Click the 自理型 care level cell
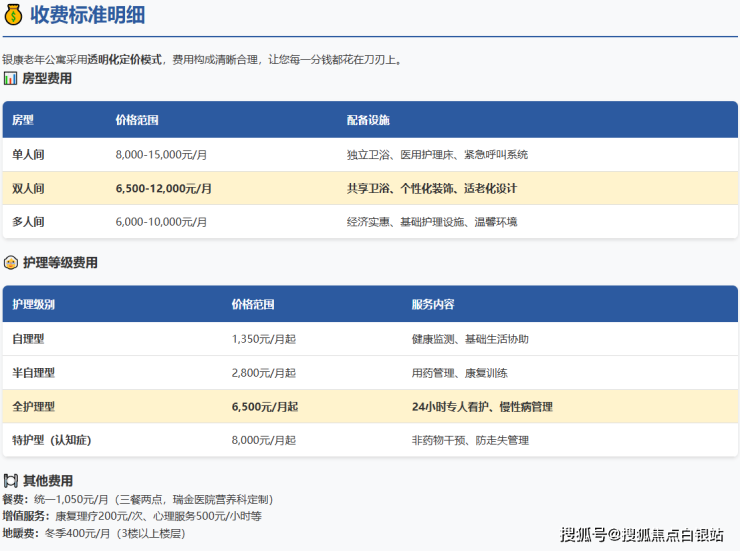Viewport: 740px width, 551px height. 28,339
